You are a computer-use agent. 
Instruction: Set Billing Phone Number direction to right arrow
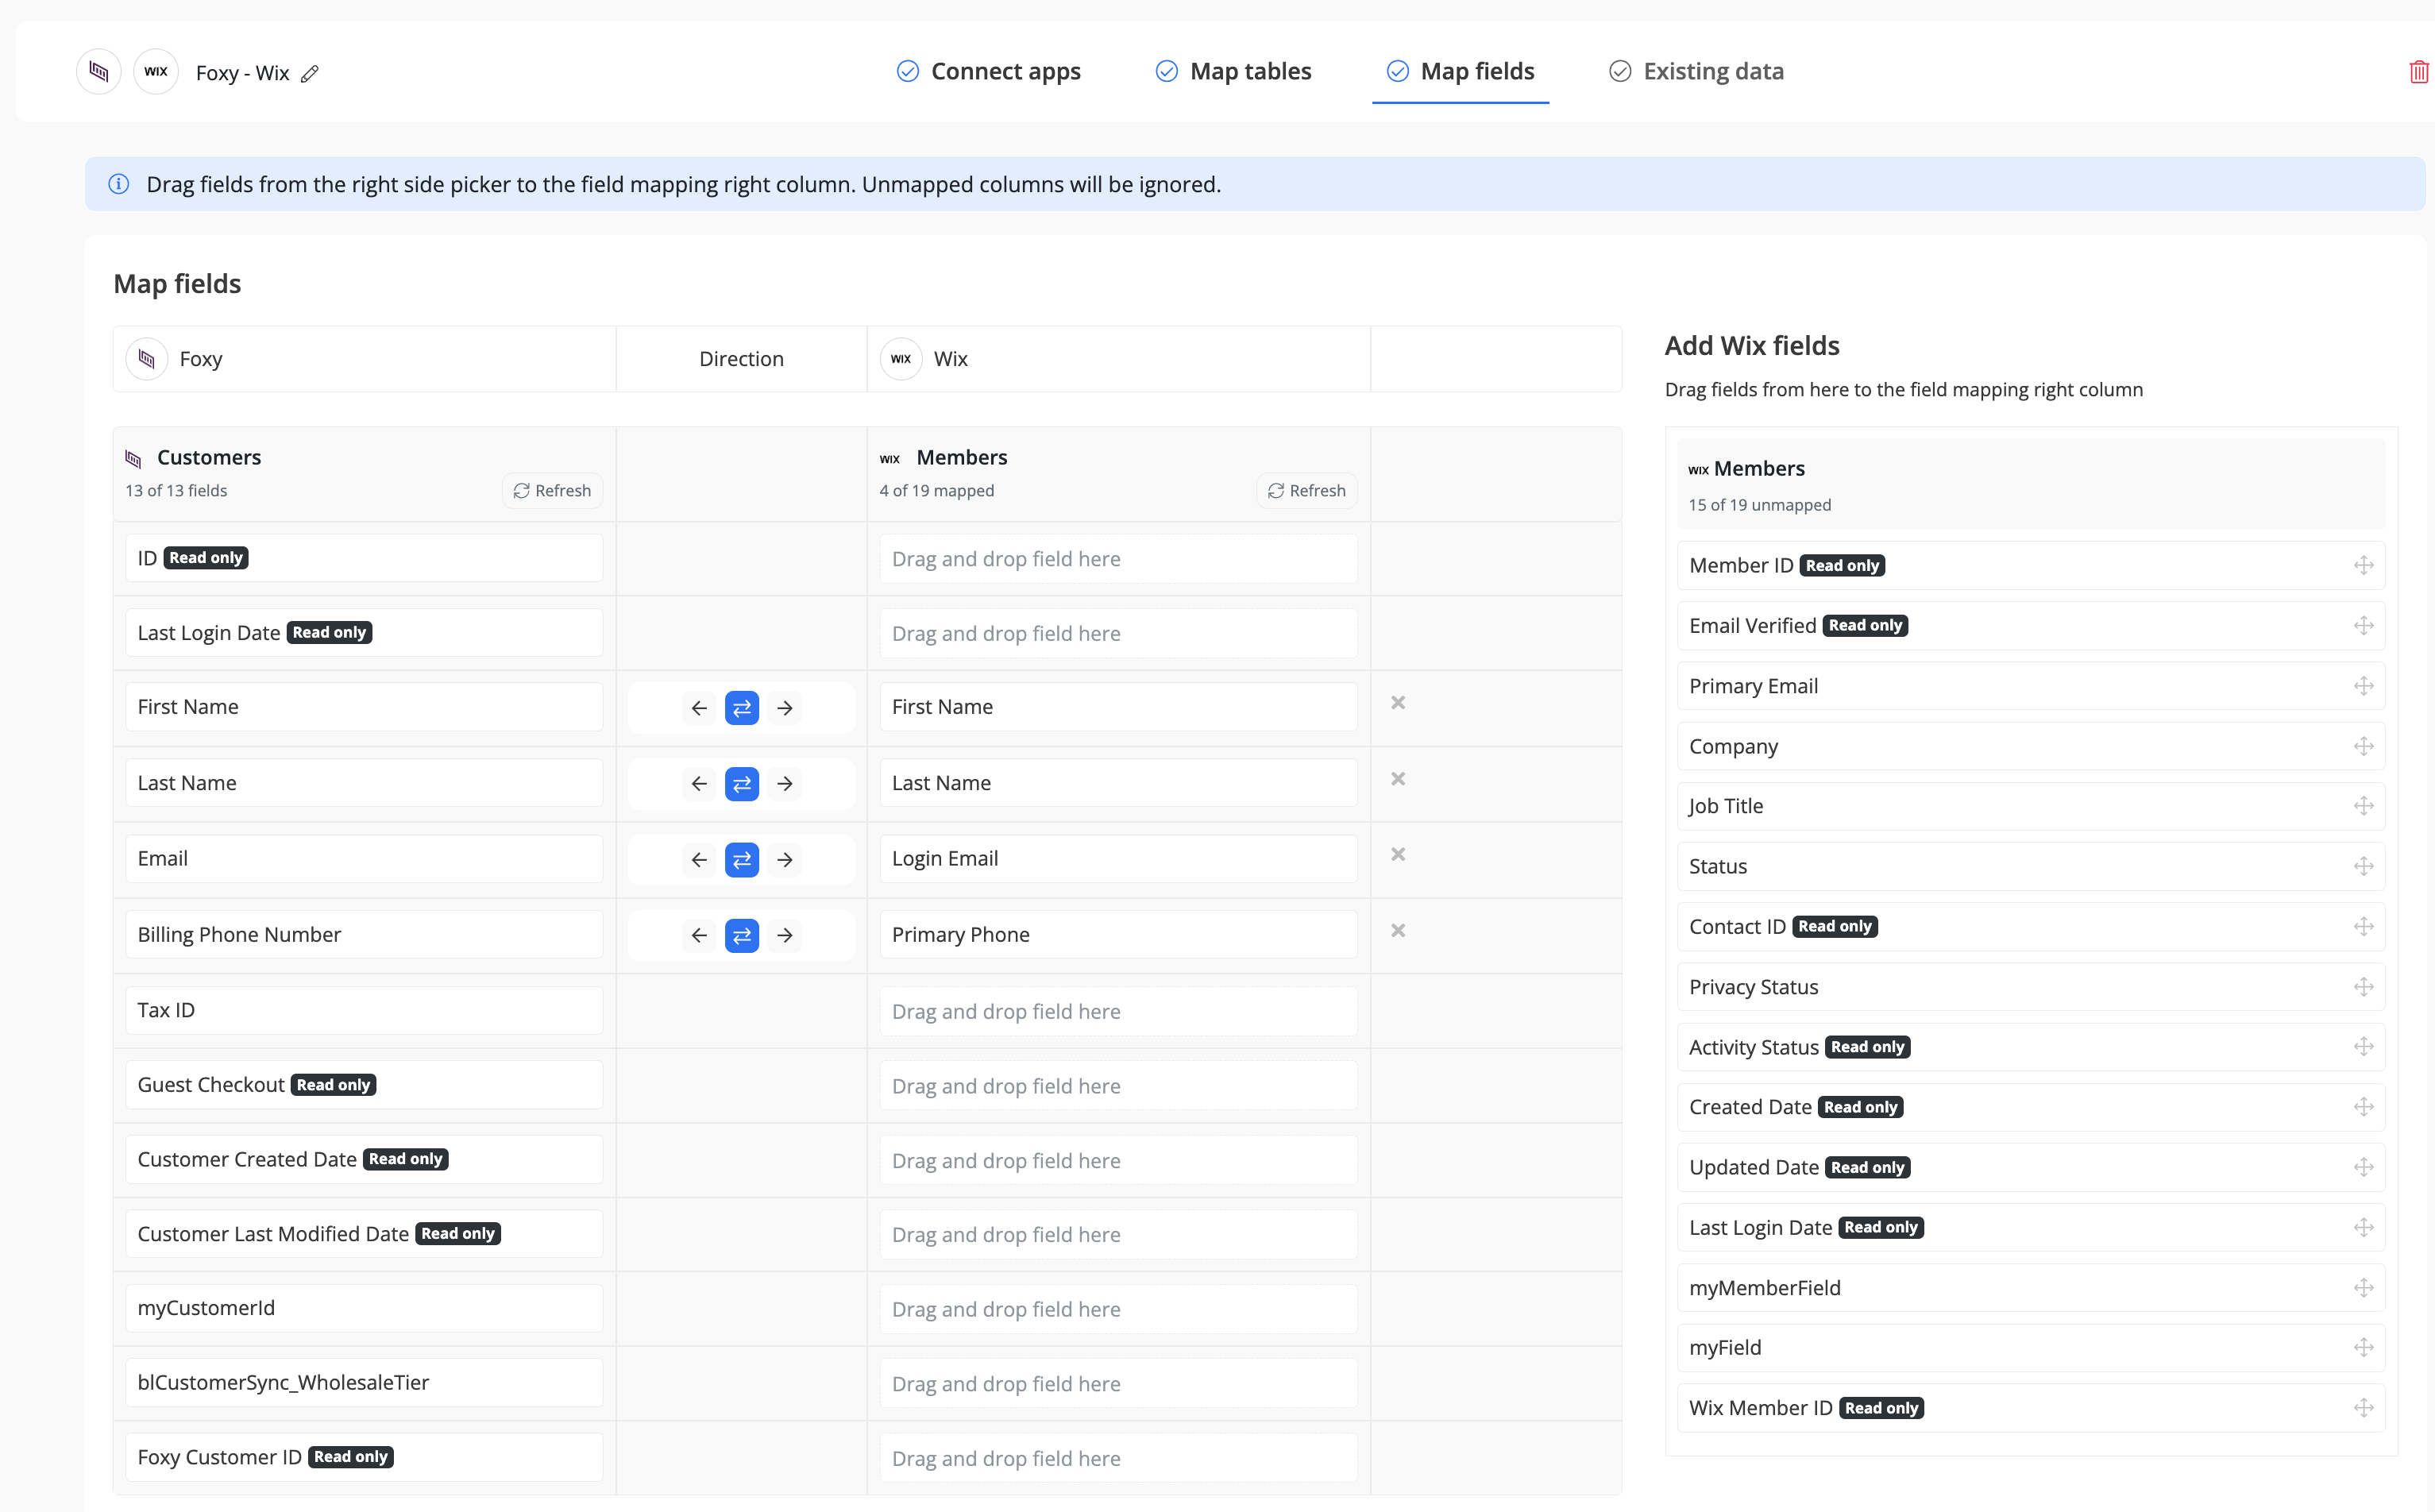pyautogui.click(x=785, y=936)
